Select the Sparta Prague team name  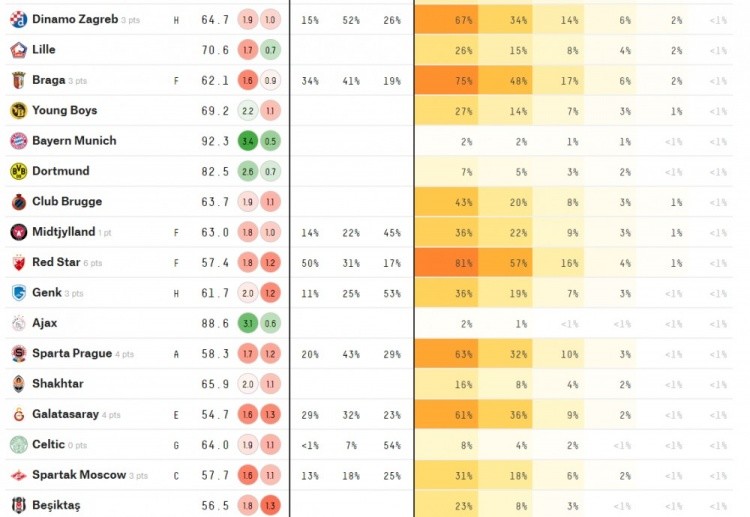click(72, 353)
